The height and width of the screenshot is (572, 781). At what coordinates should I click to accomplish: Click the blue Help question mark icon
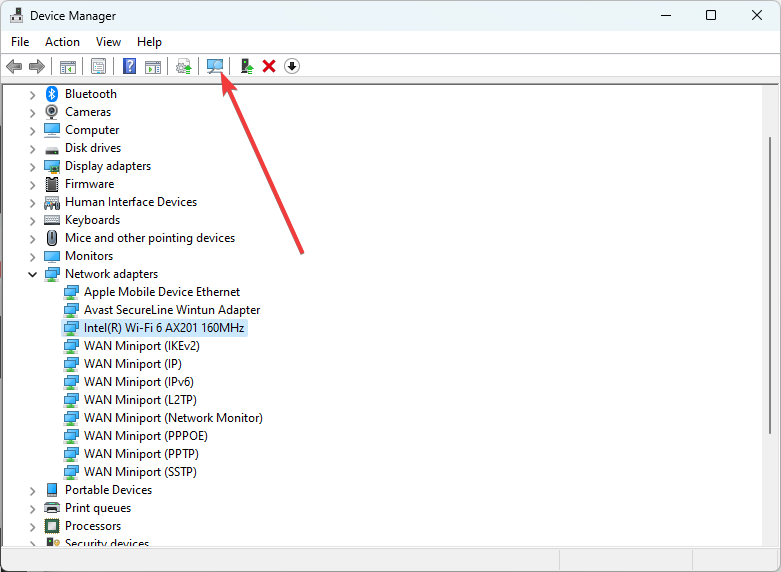coord(130,66)
